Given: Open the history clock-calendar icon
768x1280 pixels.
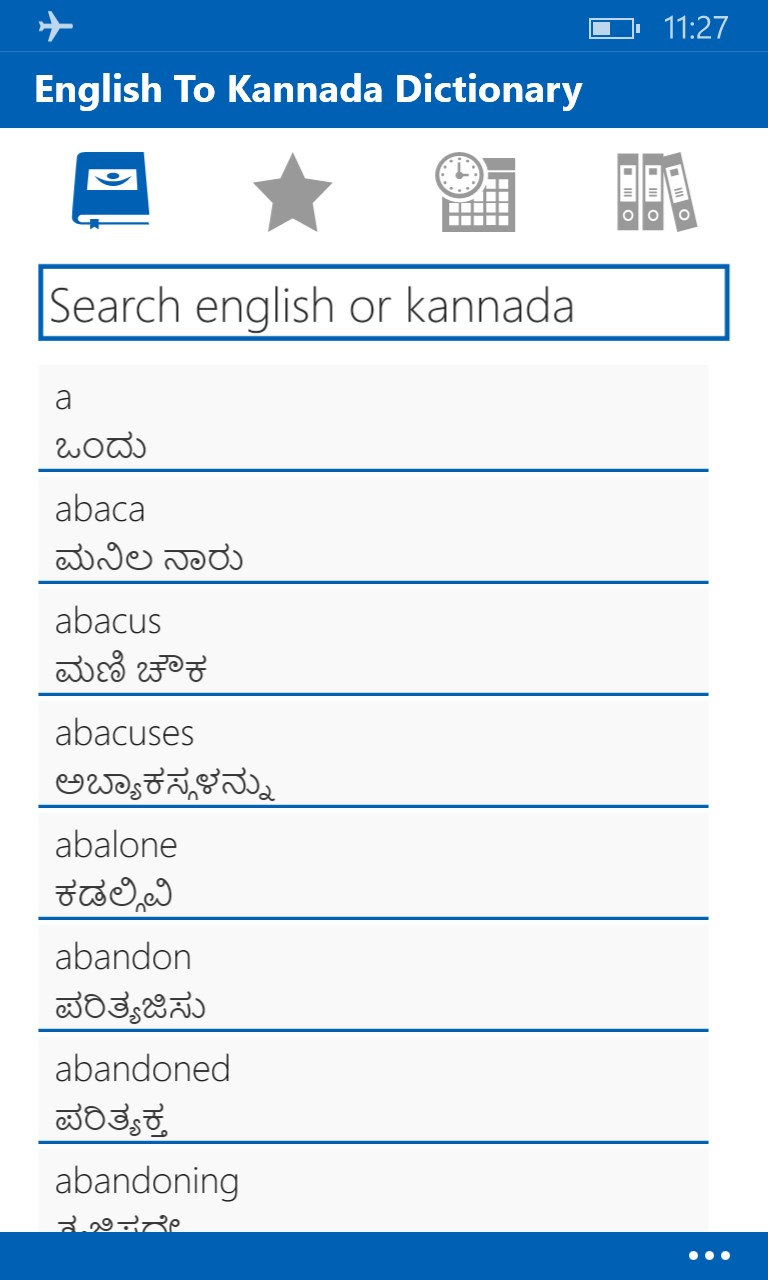Looking at the screenshot, I should point(475,193).
